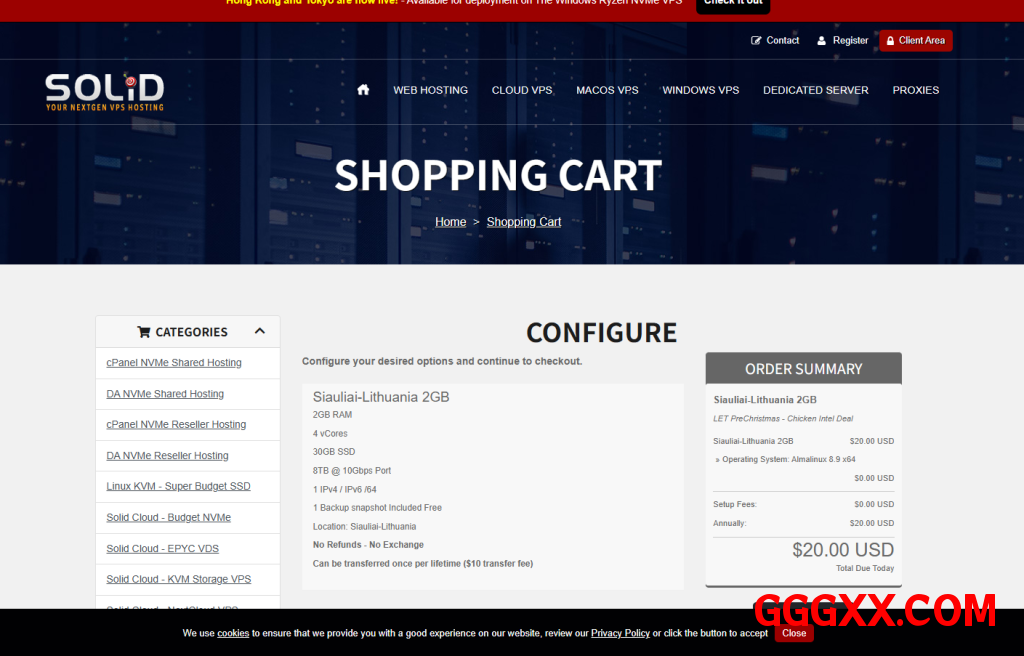Click the Check it out button

732,3
